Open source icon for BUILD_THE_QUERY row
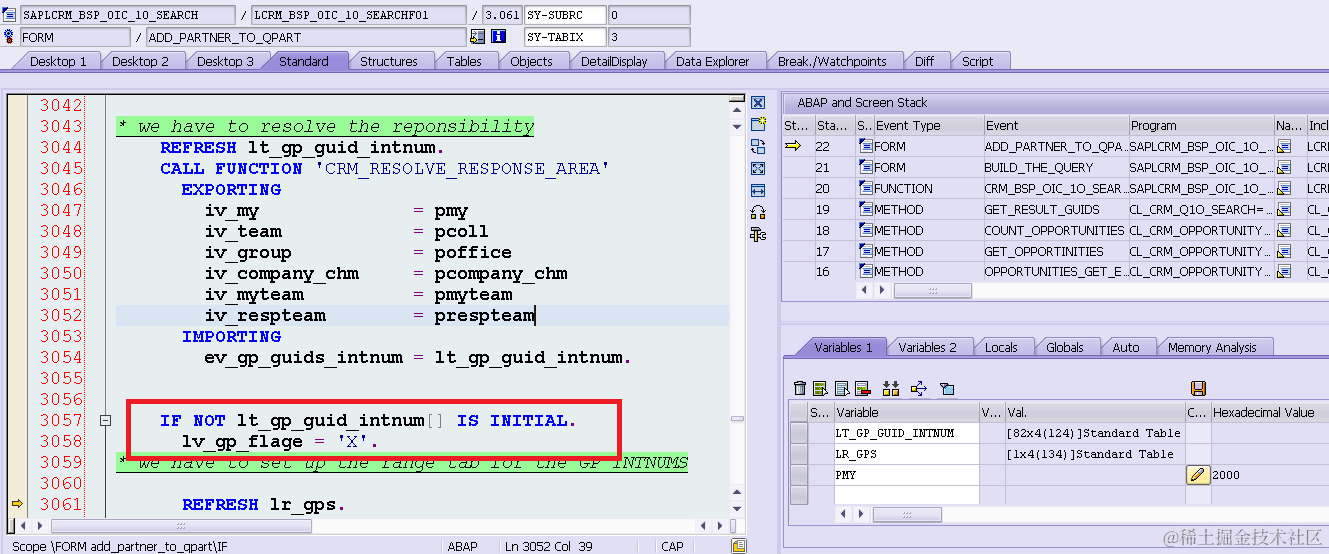1329x554 pixels. point(1284,167)
